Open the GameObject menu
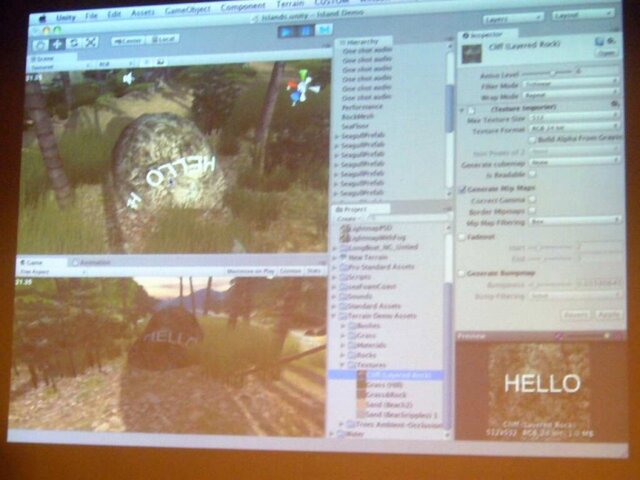 pos(188,10)
